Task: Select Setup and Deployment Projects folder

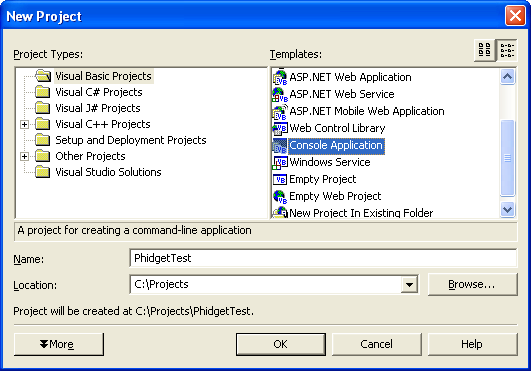Action: tap(131, 140)
